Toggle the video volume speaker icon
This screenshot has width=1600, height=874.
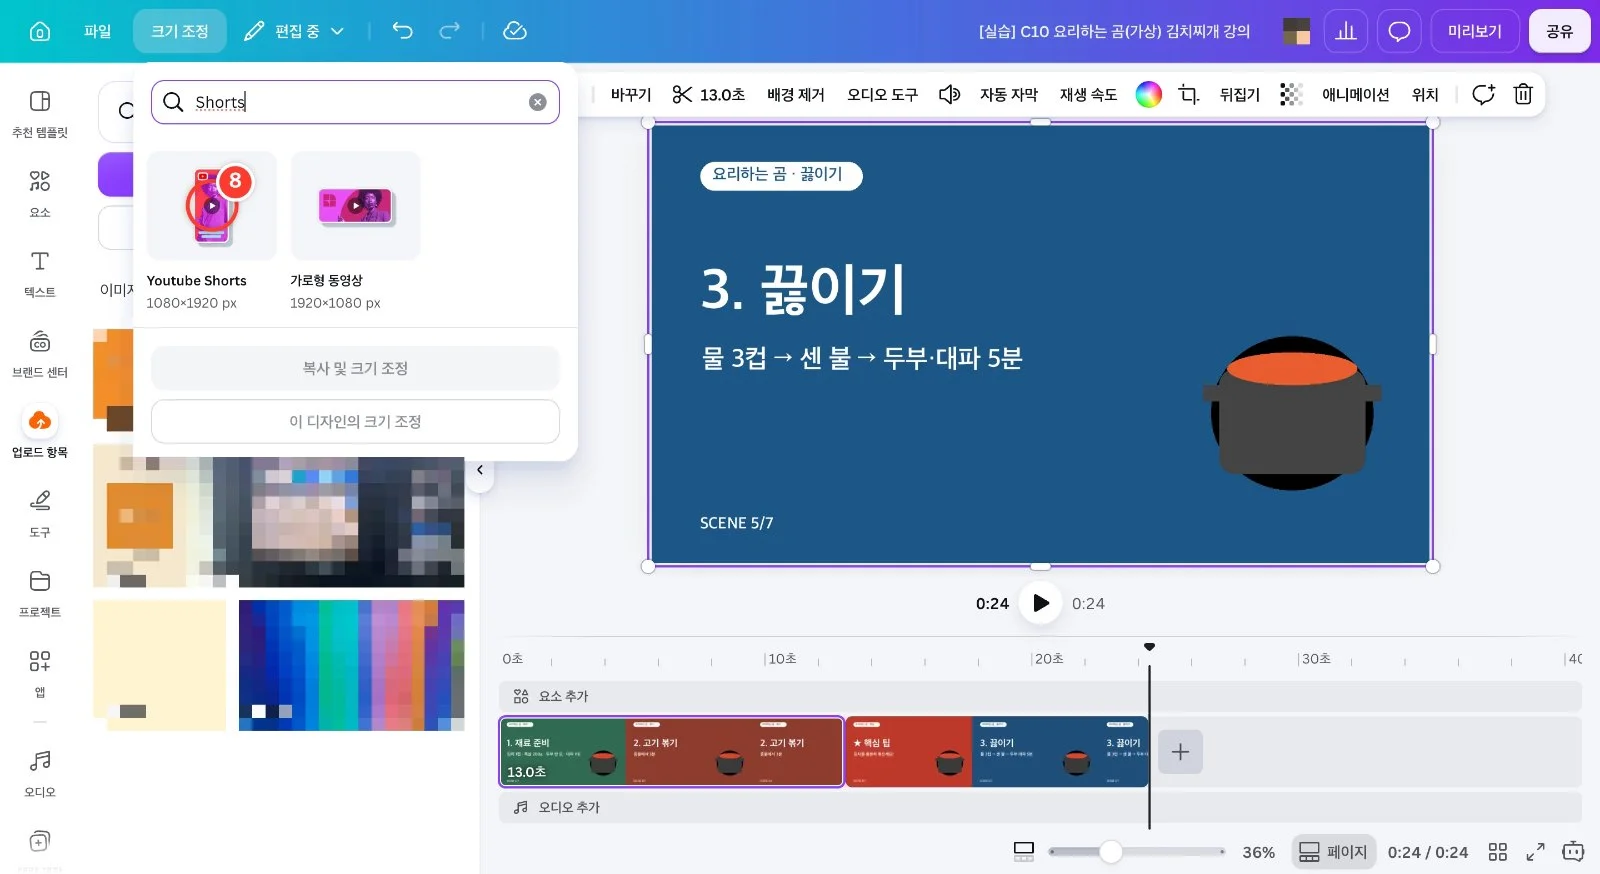(949, 94)
